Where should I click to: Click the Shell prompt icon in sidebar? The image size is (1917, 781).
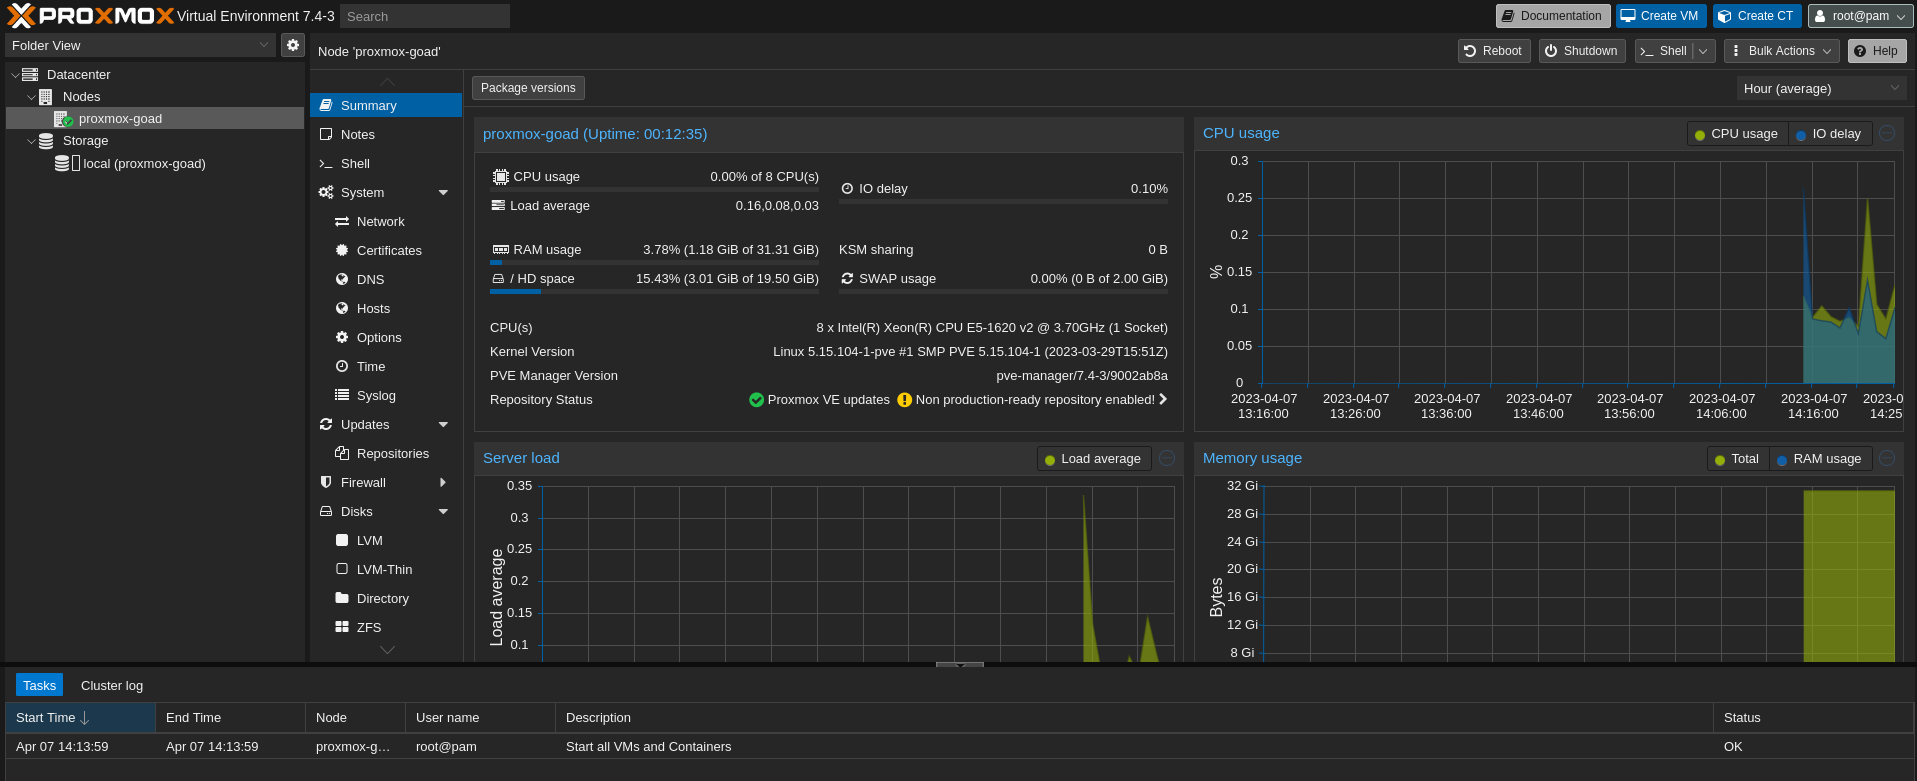[x=326, y=163]
